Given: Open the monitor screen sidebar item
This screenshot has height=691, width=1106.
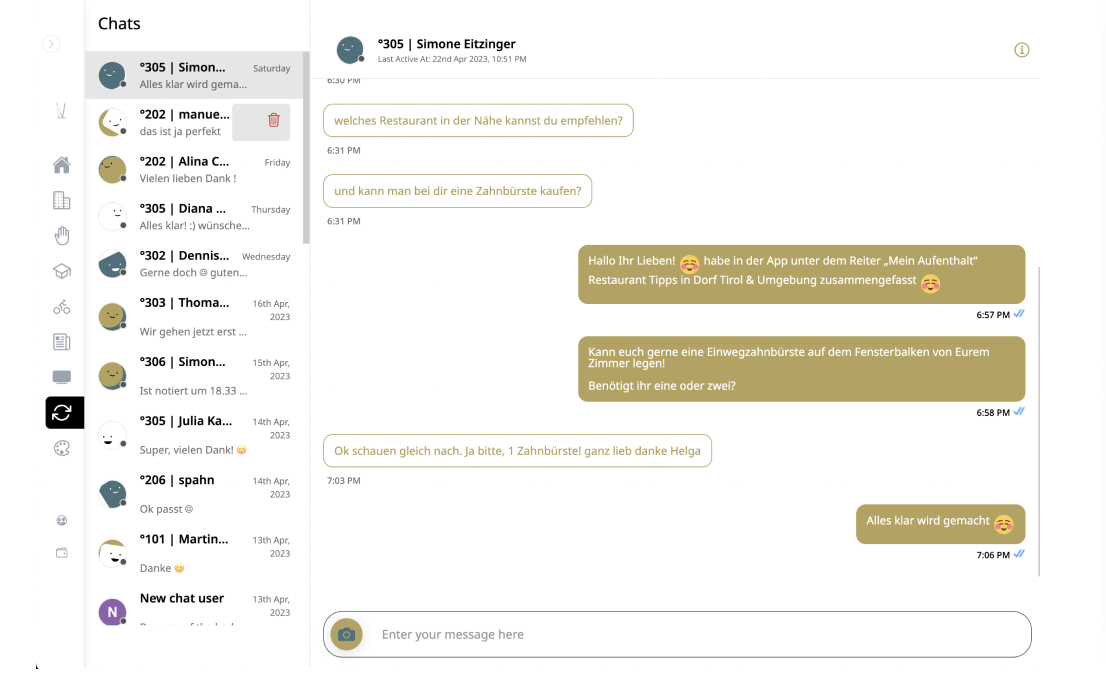Looking at the screenshot, I should click(x=62, y=377).
